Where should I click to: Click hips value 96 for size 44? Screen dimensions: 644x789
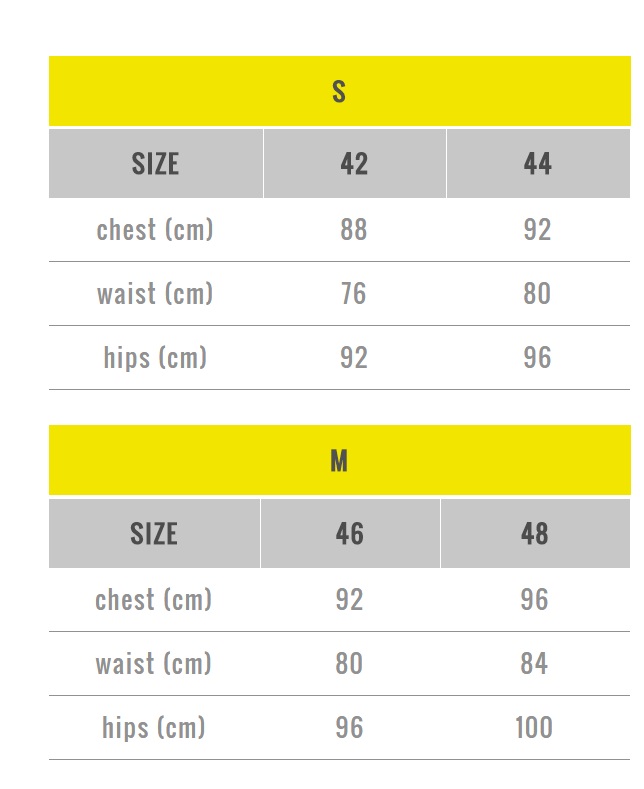pos(537,358)
